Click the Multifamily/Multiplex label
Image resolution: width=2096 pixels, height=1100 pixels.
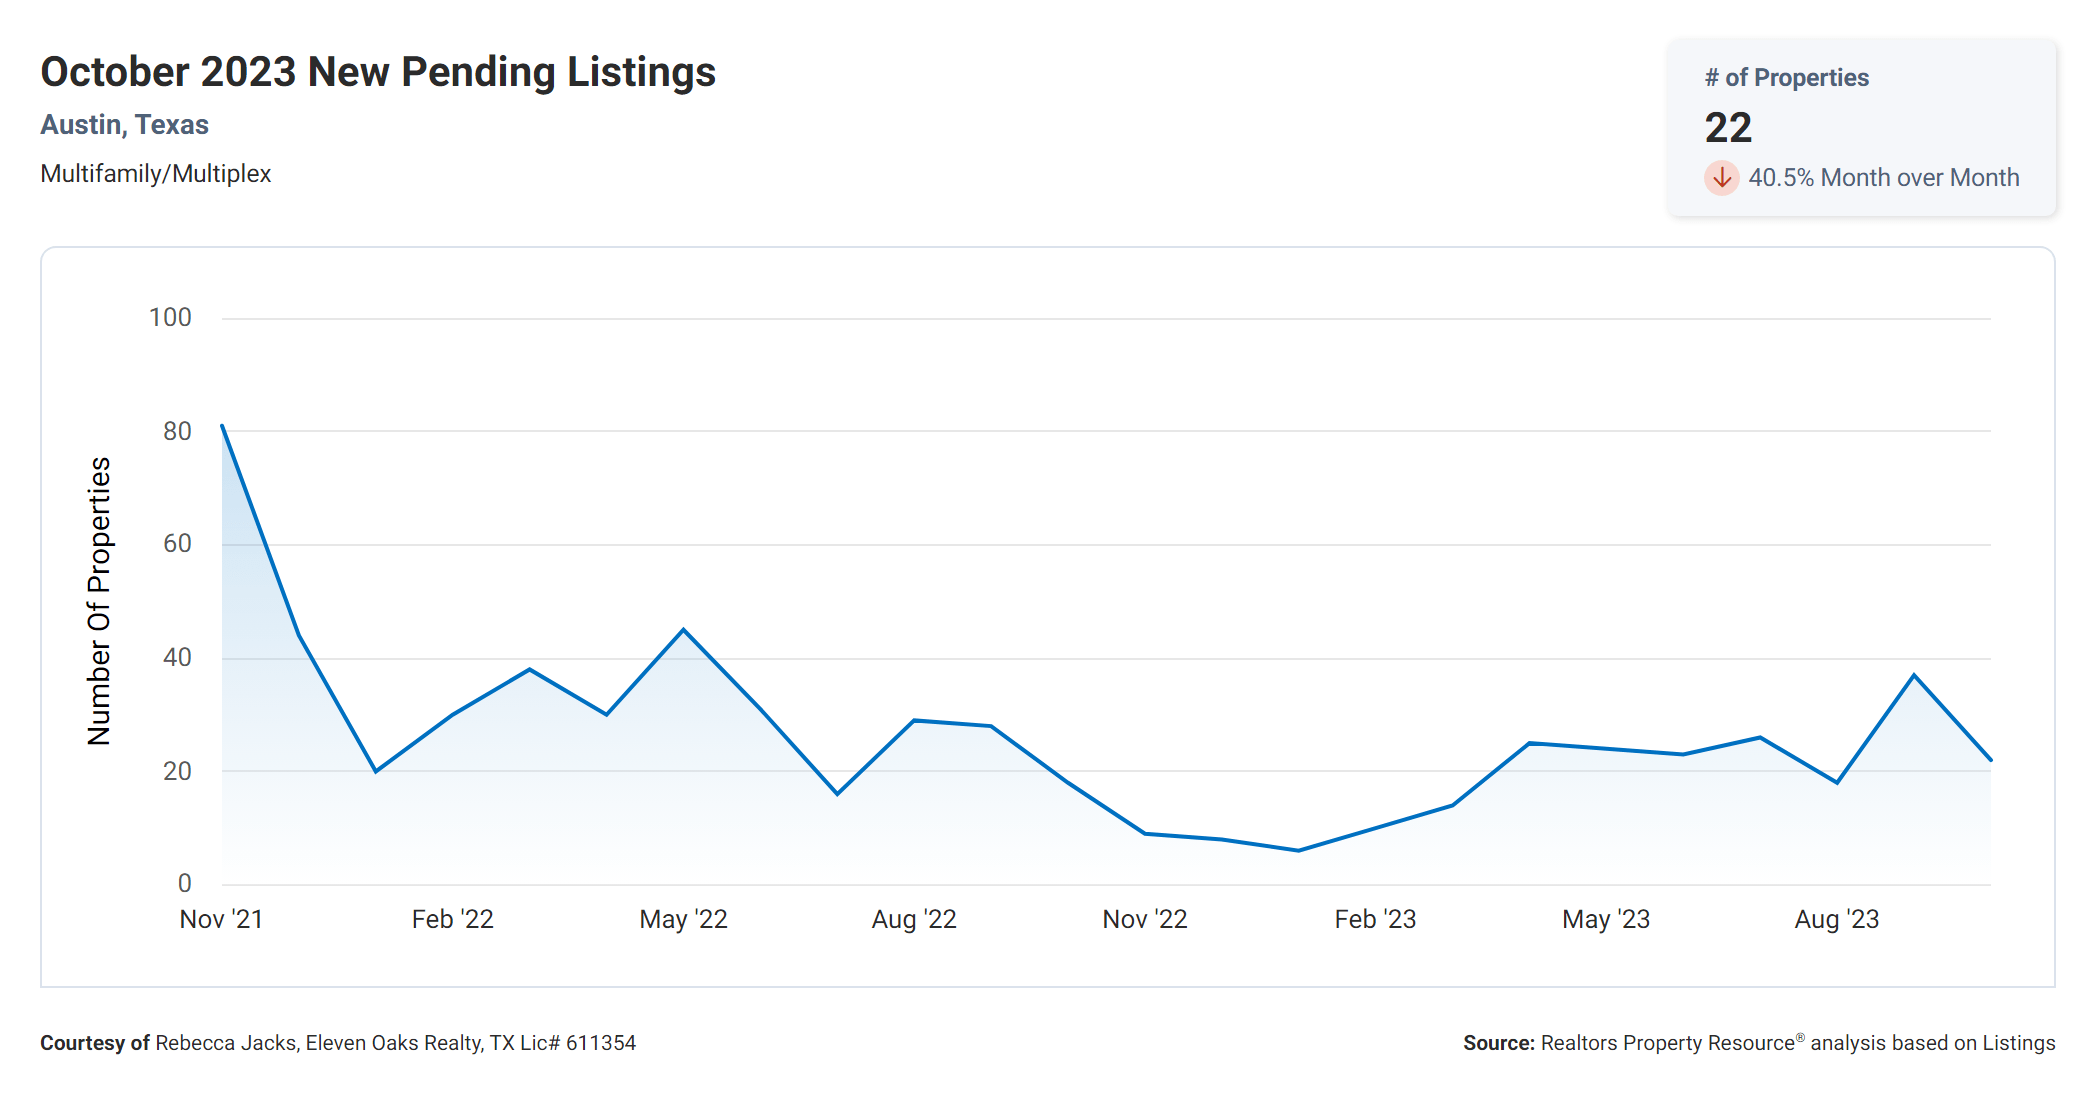156,174
